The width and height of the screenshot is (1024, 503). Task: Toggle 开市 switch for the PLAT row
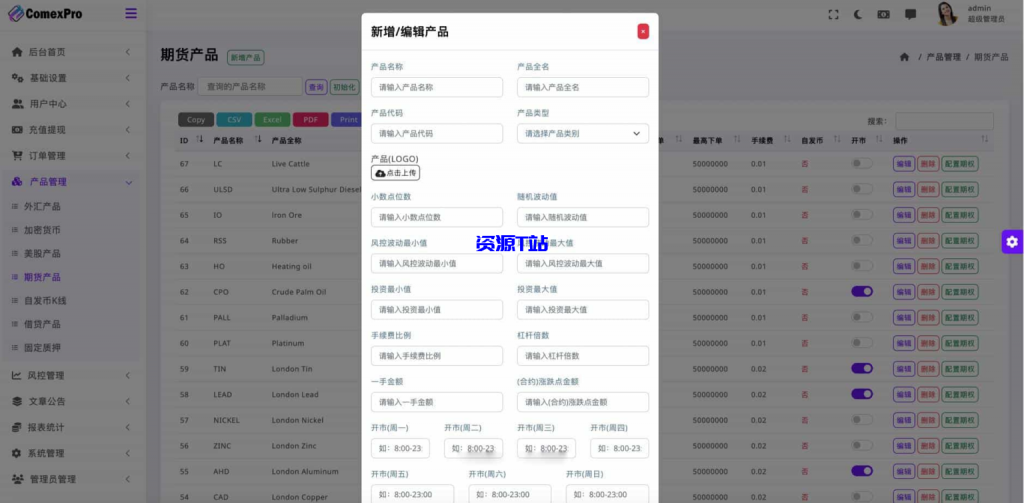[x=861, y=343]
